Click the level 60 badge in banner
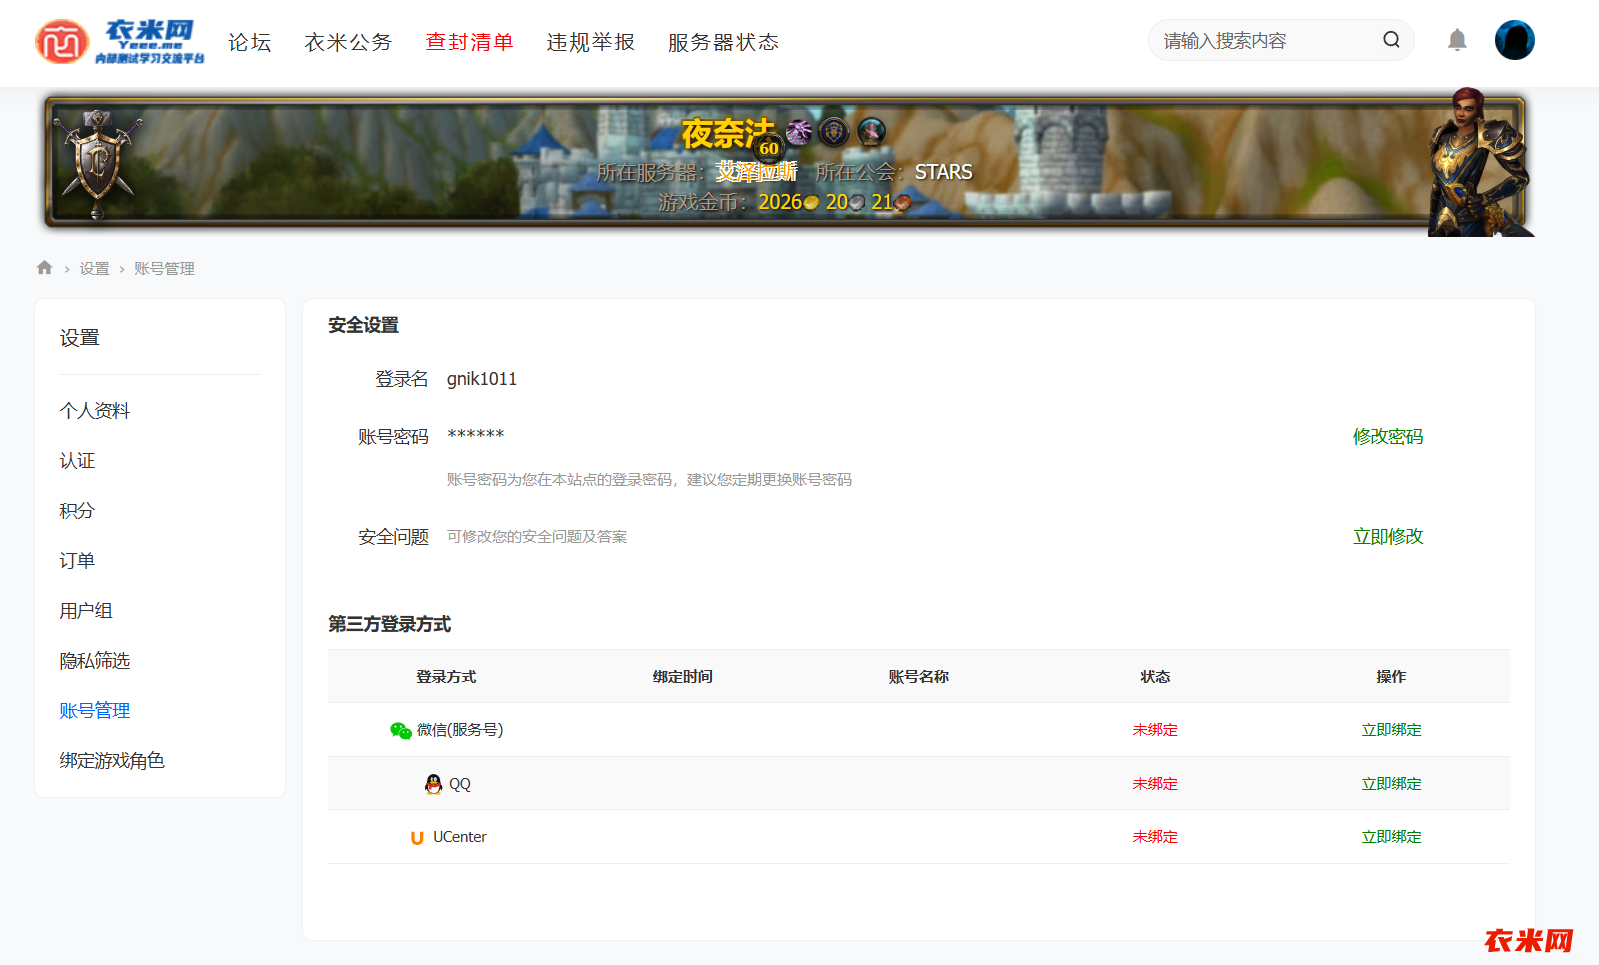 tap(768, 148)
